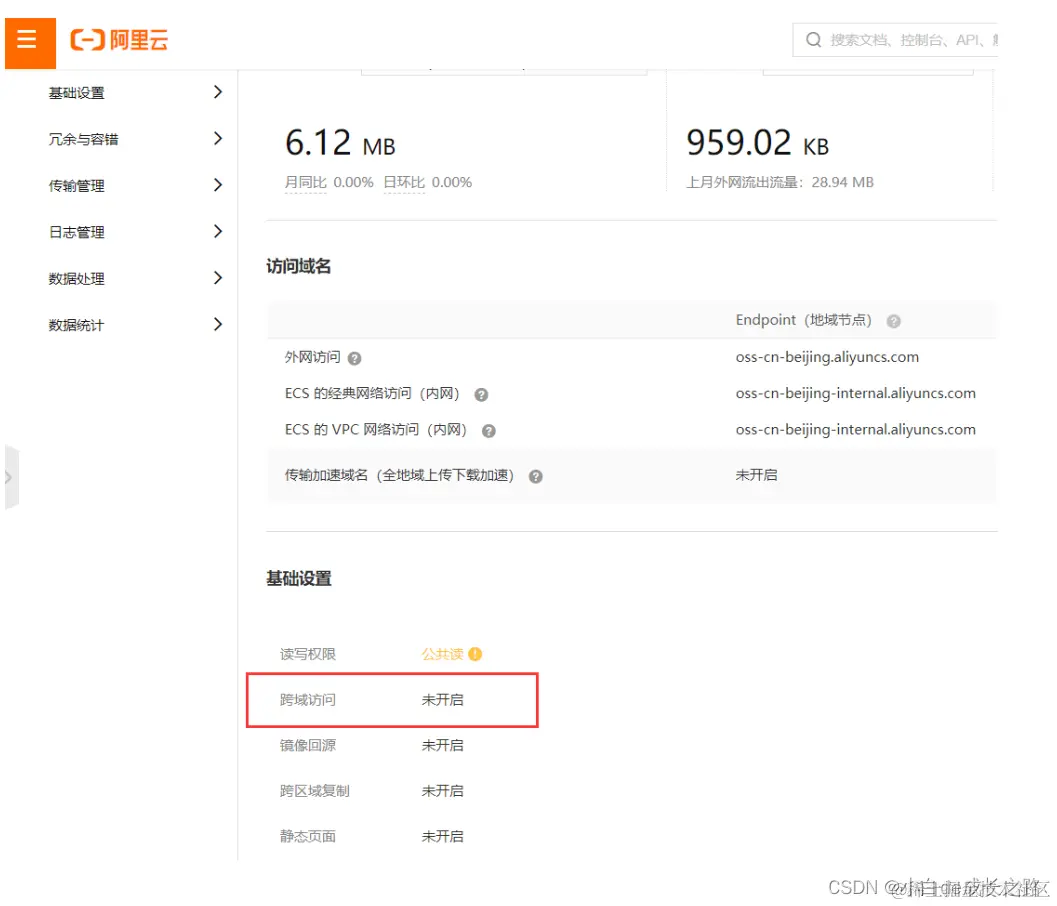
Task: Click 日环比 dotted-underline label
Action: [404, 183]
